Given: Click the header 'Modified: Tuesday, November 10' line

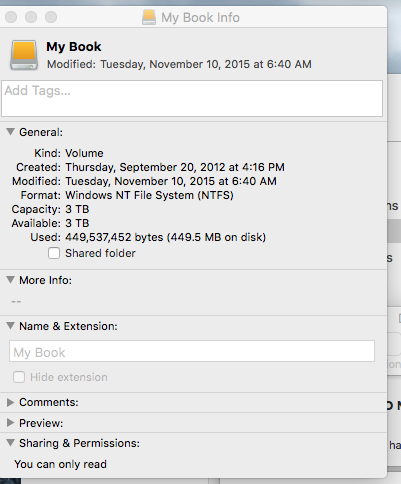Looking at the screenshot, I should coord(179,64).
